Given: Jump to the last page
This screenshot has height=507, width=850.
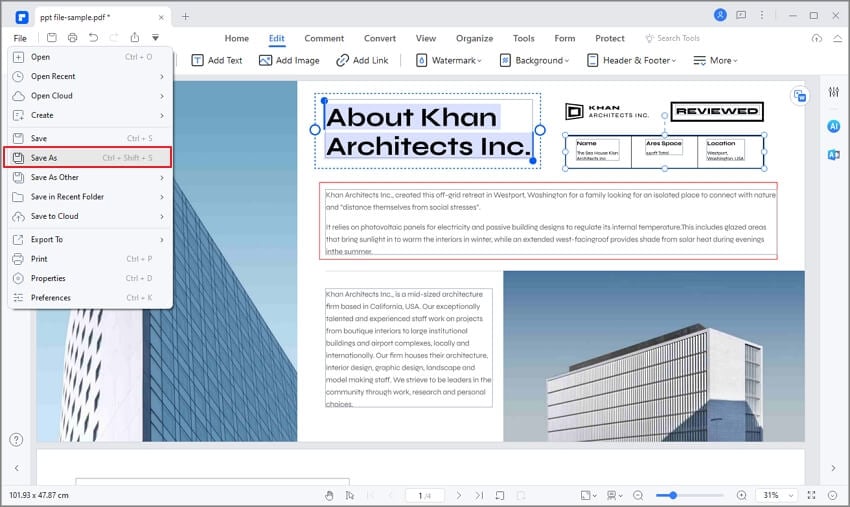Looking at the screenshot, I should click(479, 495).
